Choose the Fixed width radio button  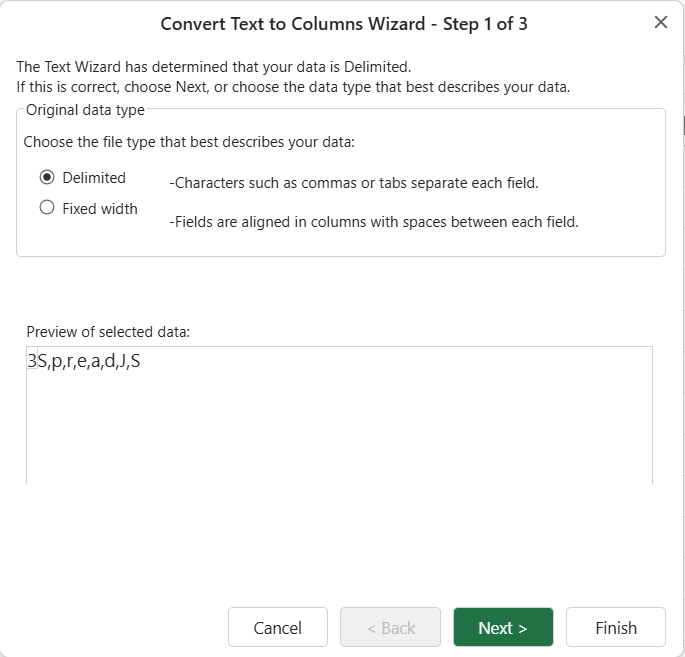pos(47,207)
